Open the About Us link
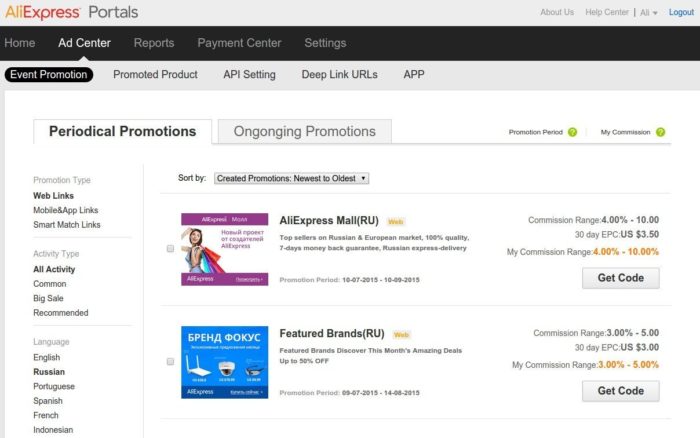 [557, 12]
